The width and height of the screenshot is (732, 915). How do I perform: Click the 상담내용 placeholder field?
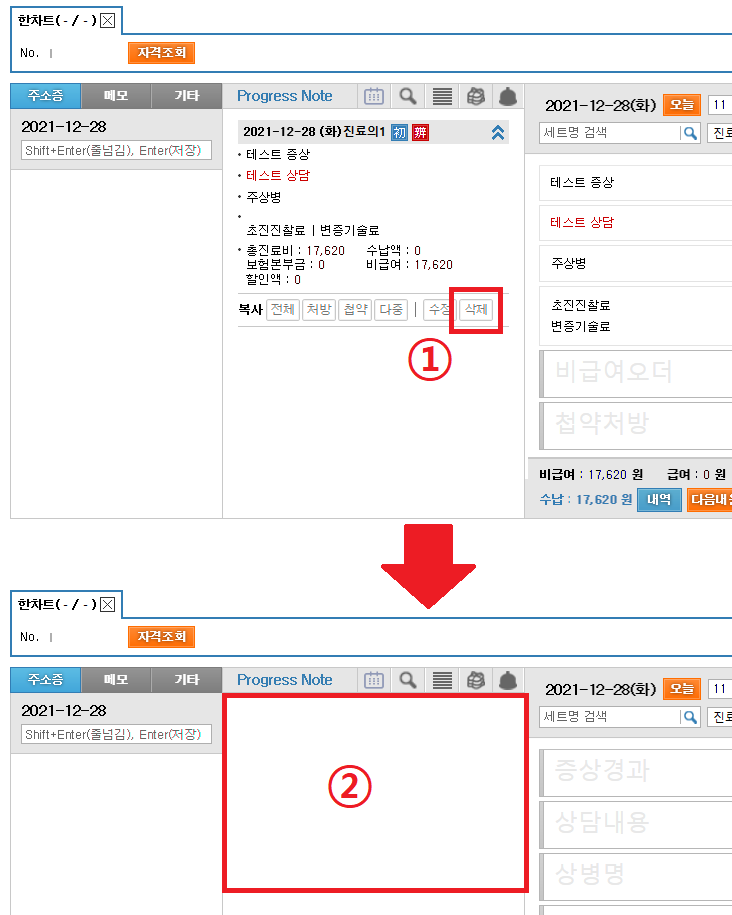point(635,823)
